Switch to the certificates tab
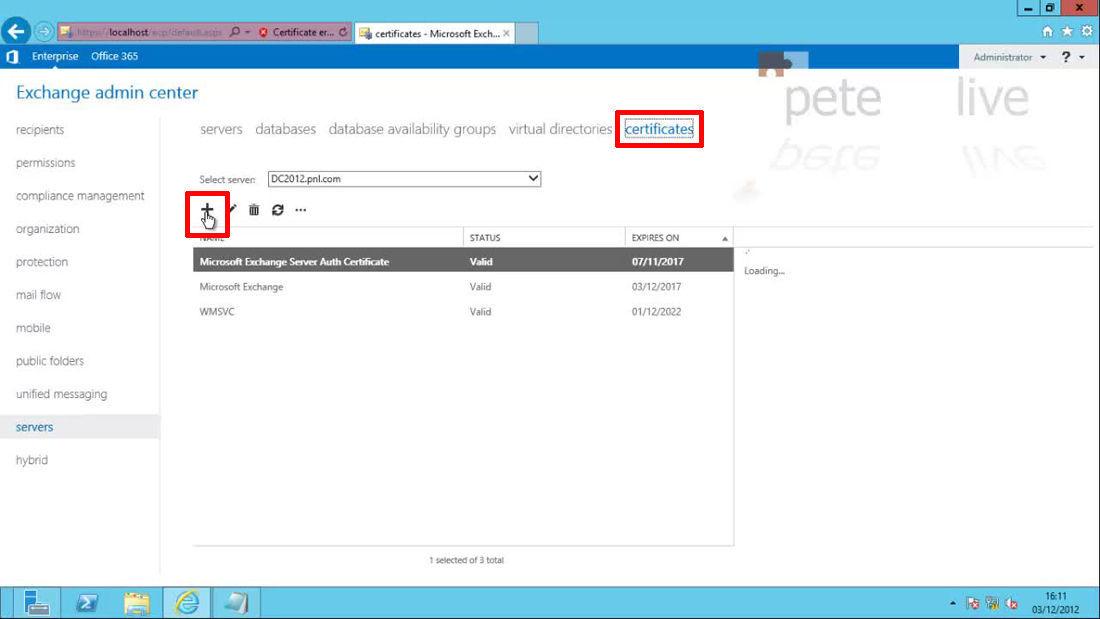1100x619 pixels. coord(659,129)
